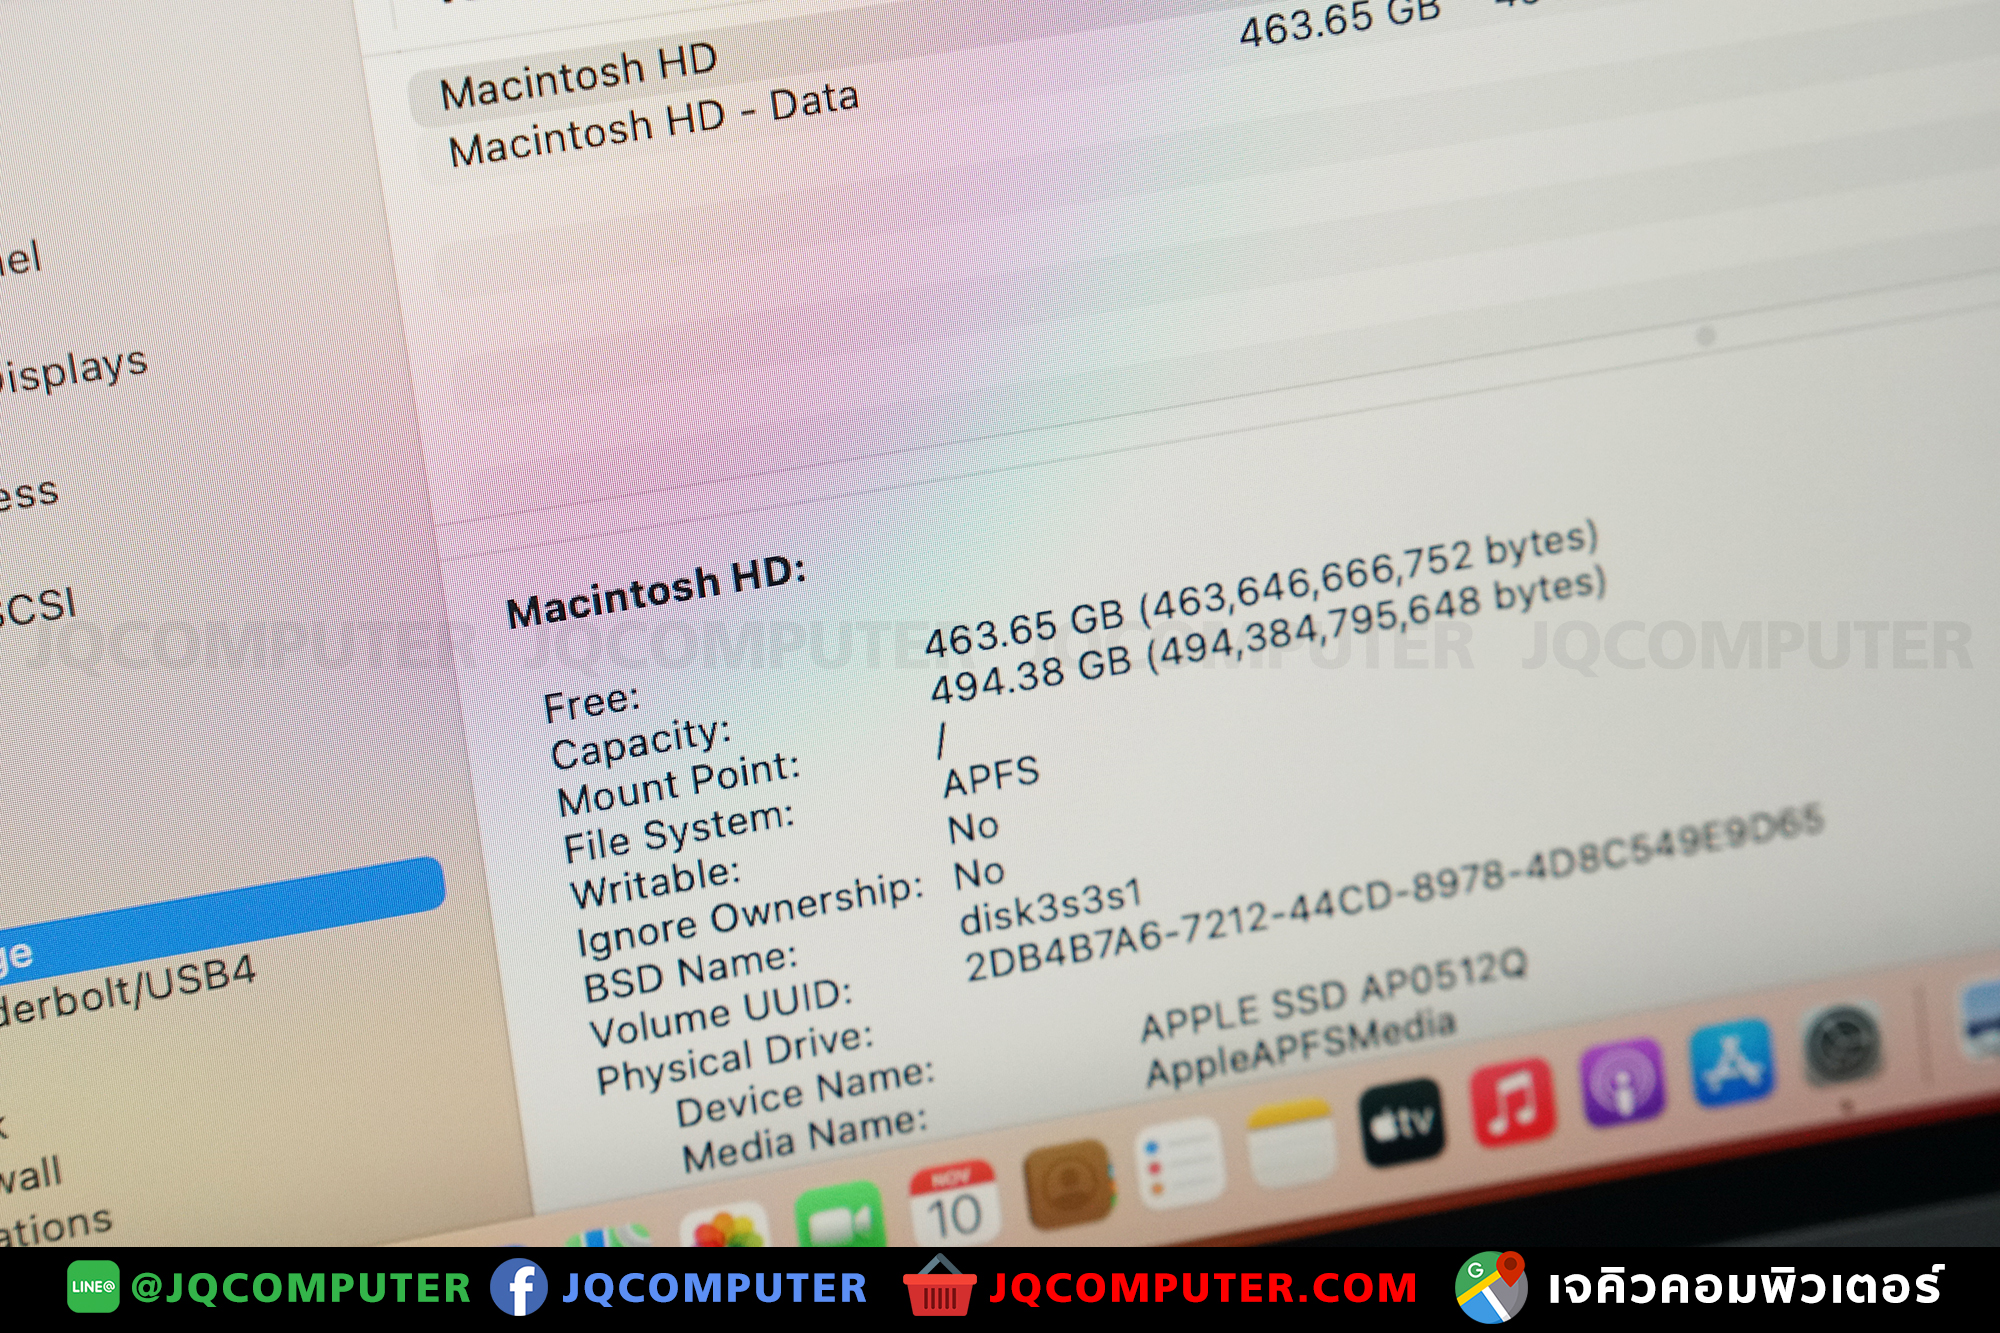2000x1333 pixels.
Task: Click the 'Device Name:' label
Action: [805, 1092]
